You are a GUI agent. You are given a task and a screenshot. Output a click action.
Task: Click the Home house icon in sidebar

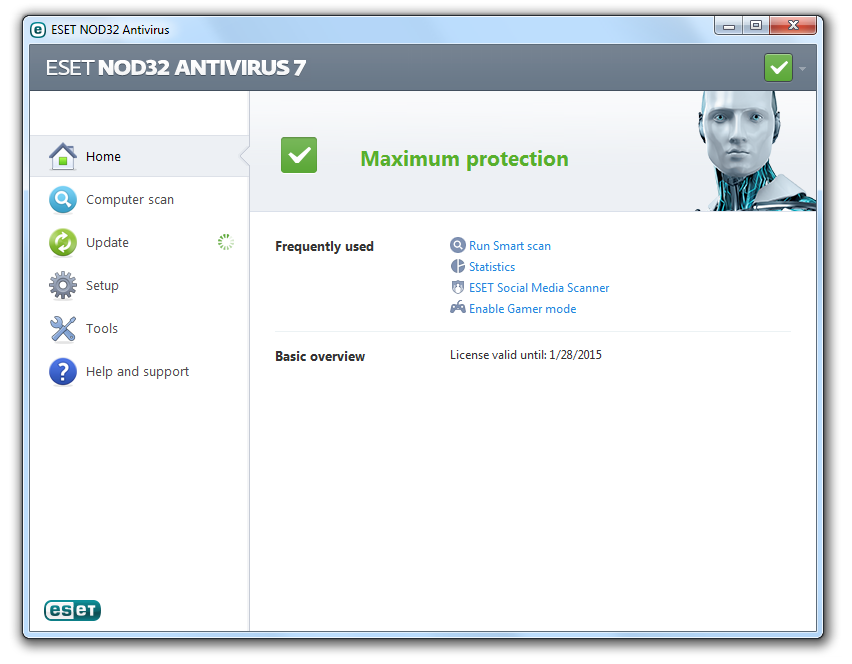coord(62,156)
